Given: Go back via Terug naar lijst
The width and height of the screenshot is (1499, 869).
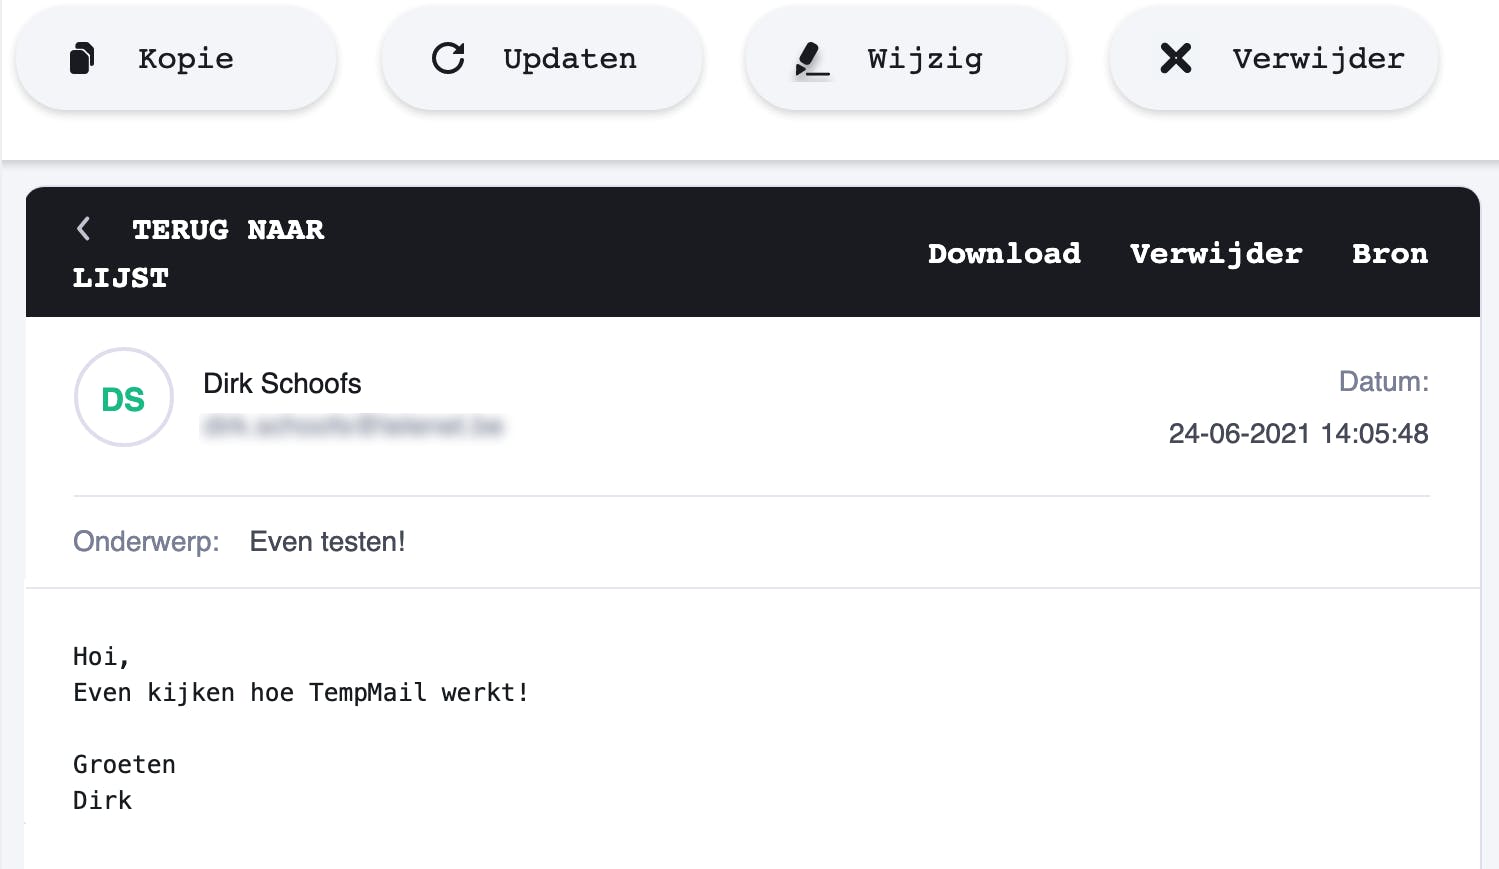Looking at the screenshot, I should point(200,252).
